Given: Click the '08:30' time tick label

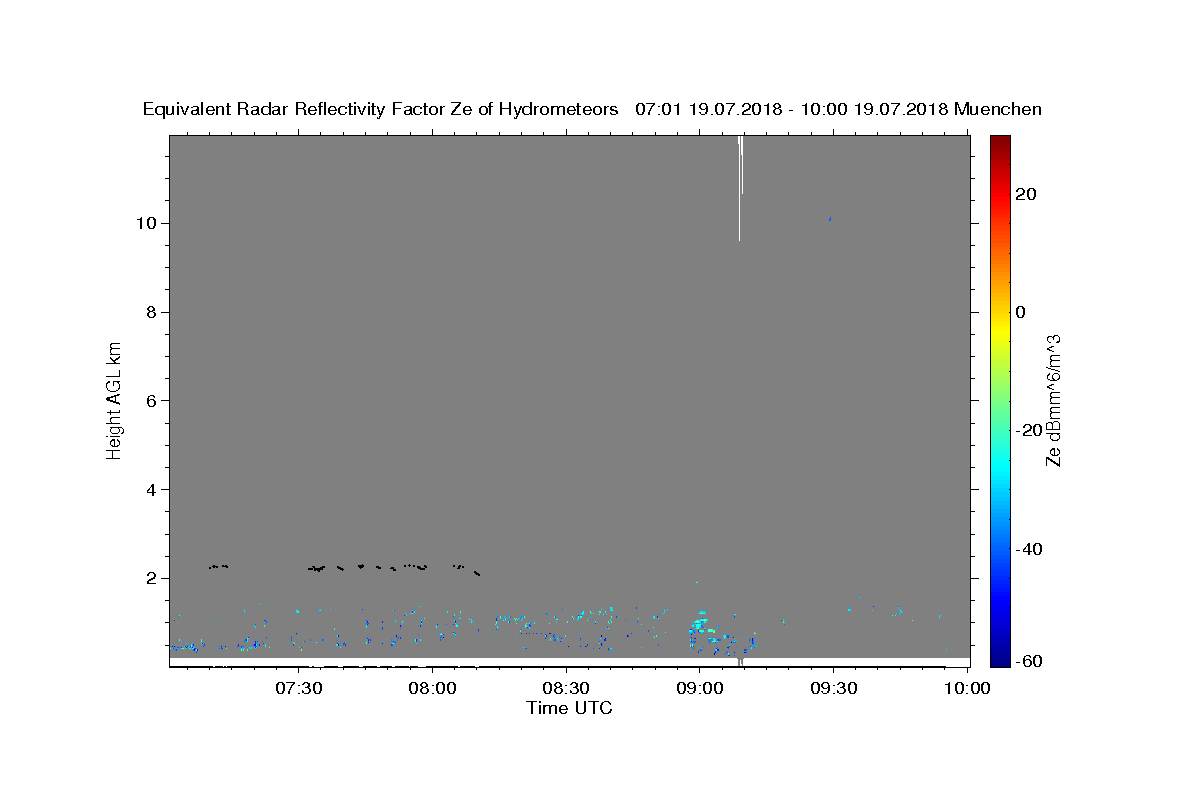Looking at the screenshot, I should [x=566, y=689].
